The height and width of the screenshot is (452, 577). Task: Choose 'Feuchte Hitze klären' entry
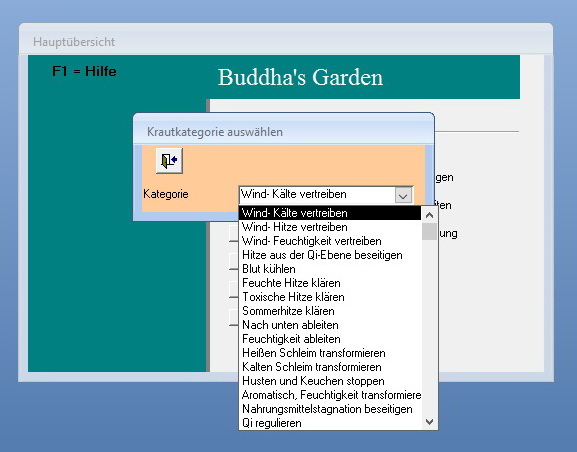tap(330, 283)
